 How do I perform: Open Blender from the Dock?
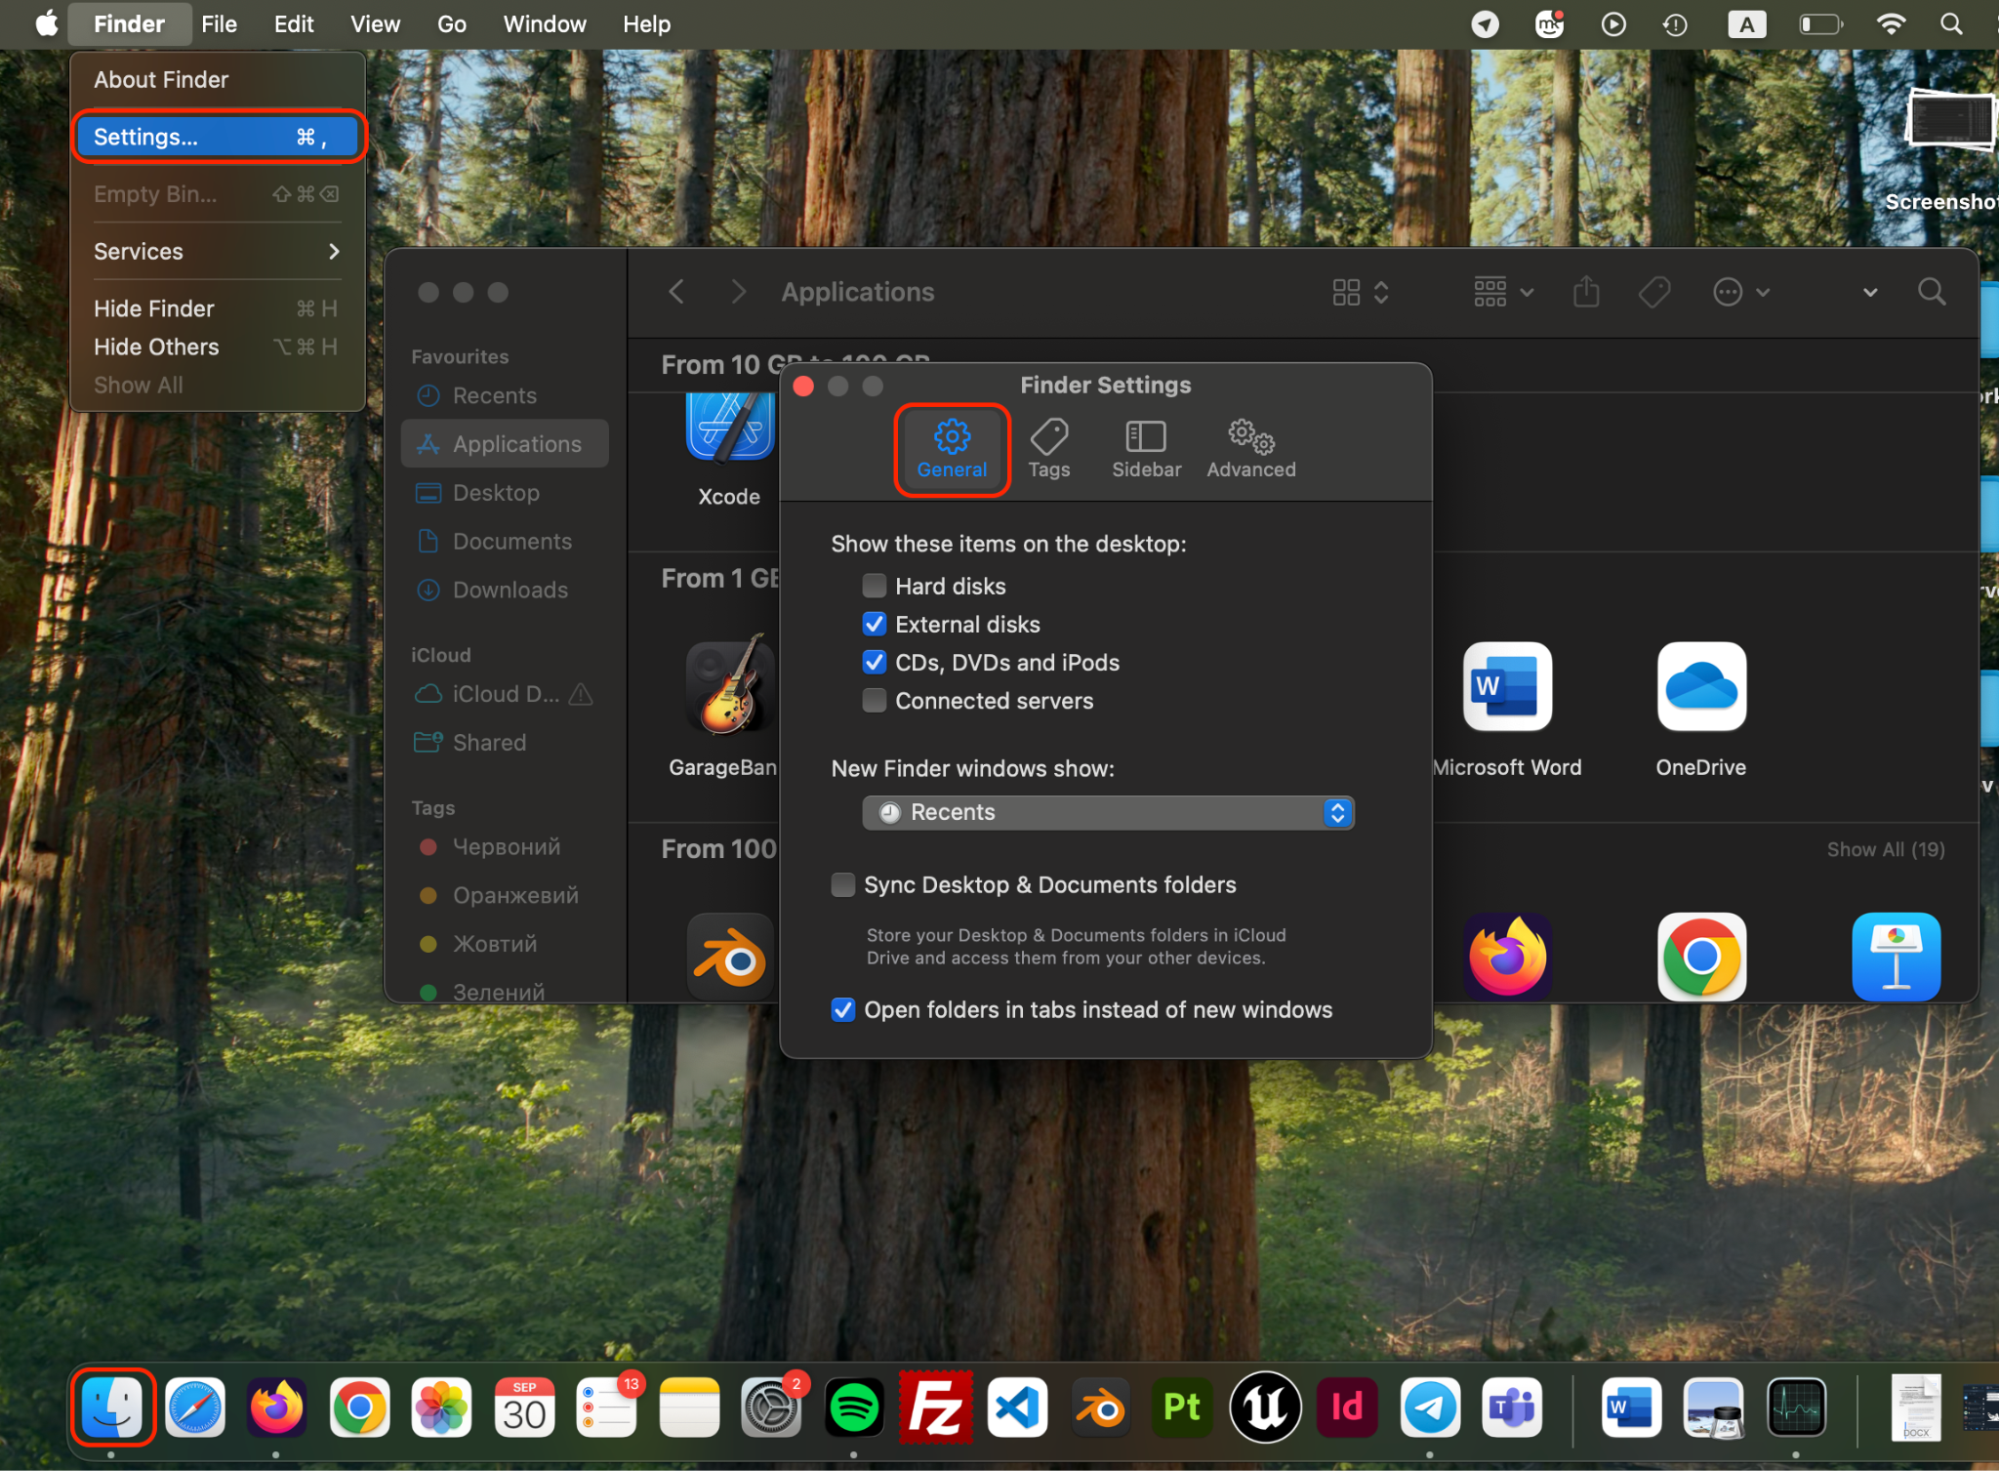1099,1407
